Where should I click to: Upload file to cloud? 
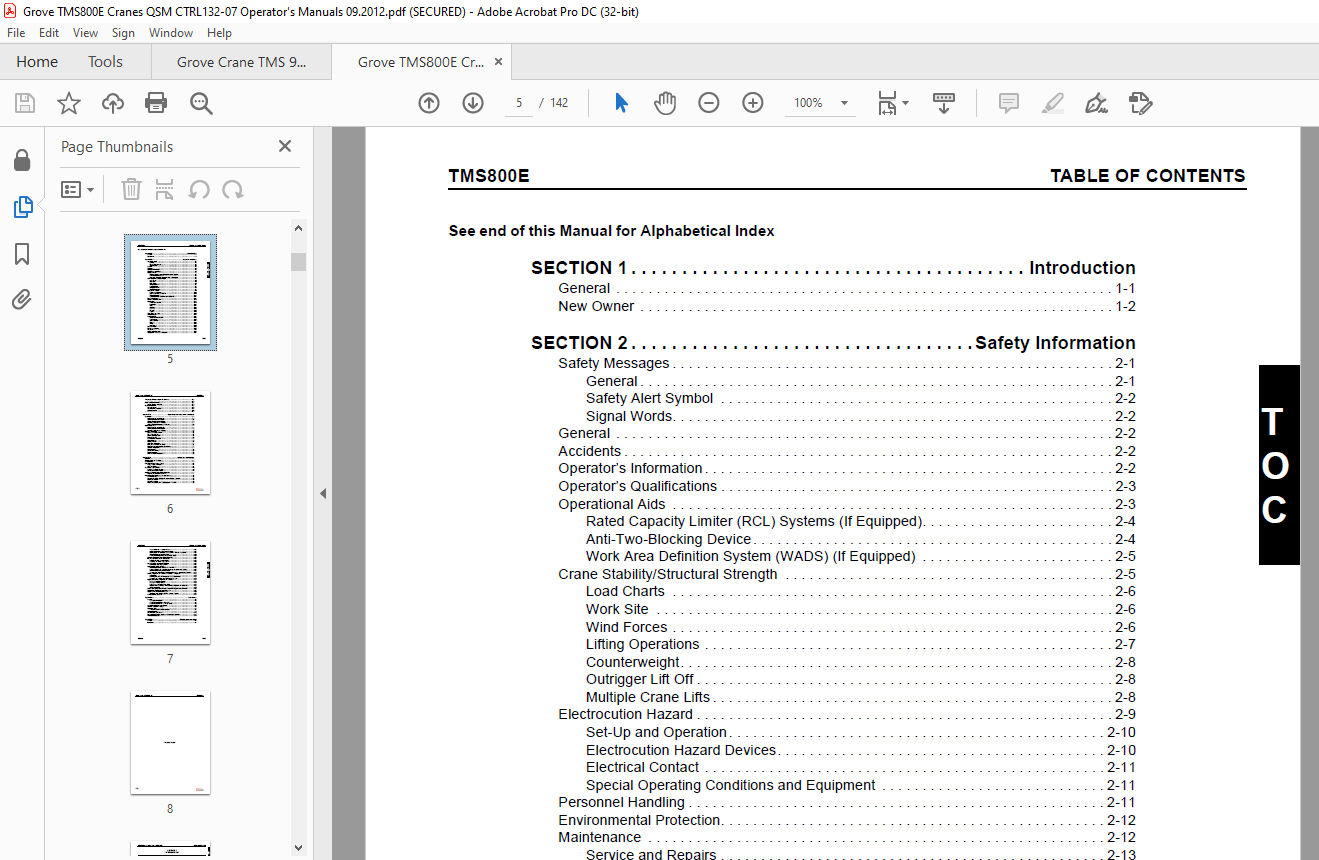click(x=113, y=103)
